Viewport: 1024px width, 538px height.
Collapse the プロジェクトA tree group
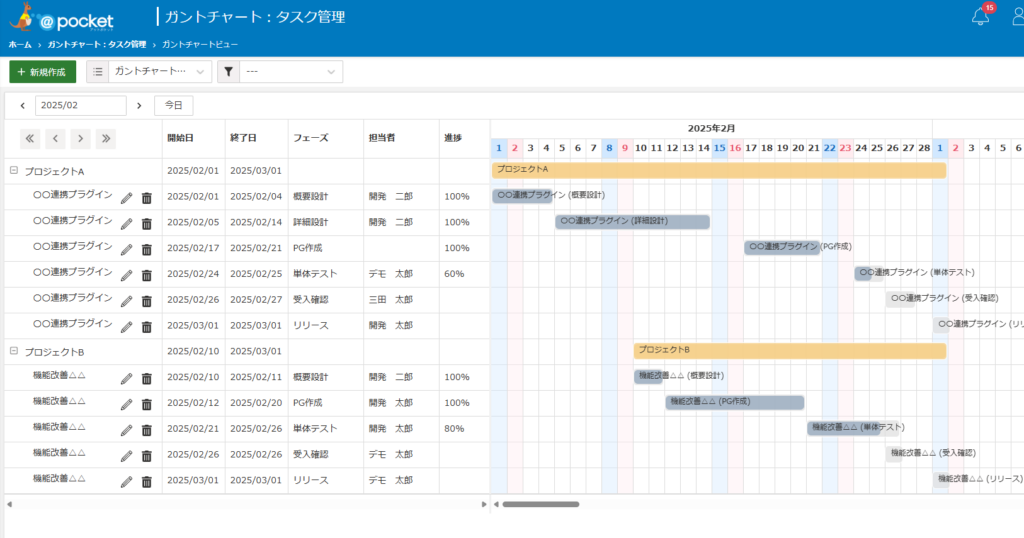(x=14, y=171)
